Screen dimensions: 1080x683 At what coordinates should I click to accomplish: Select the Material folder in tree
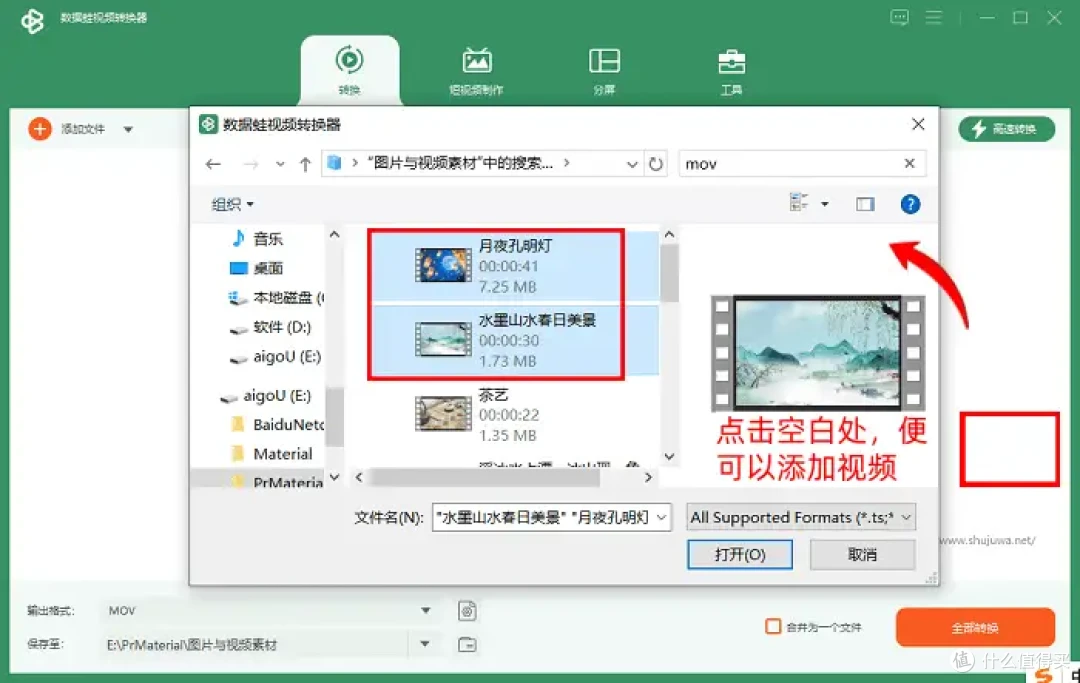pyautogui.click(x=273, y=454)
